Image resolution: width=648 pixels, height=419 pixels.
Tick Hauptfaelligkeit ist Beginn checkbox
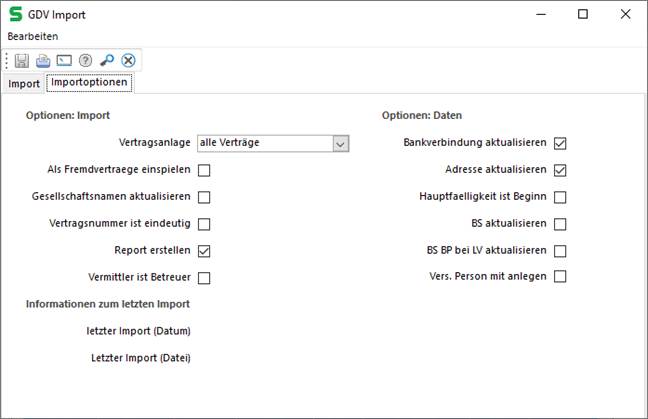click(560, 197)
